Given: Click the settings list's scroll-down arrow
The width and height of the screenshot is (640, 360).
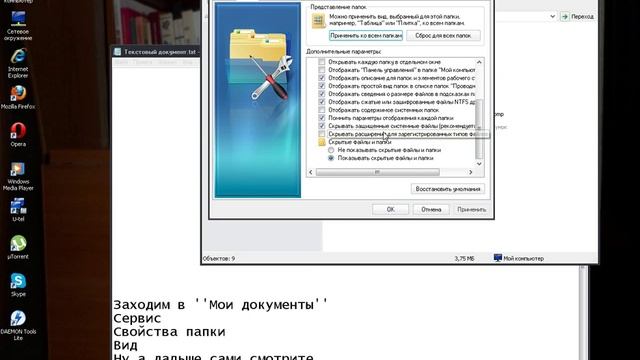Looking at the screenshot, I should tap(479, 164).
